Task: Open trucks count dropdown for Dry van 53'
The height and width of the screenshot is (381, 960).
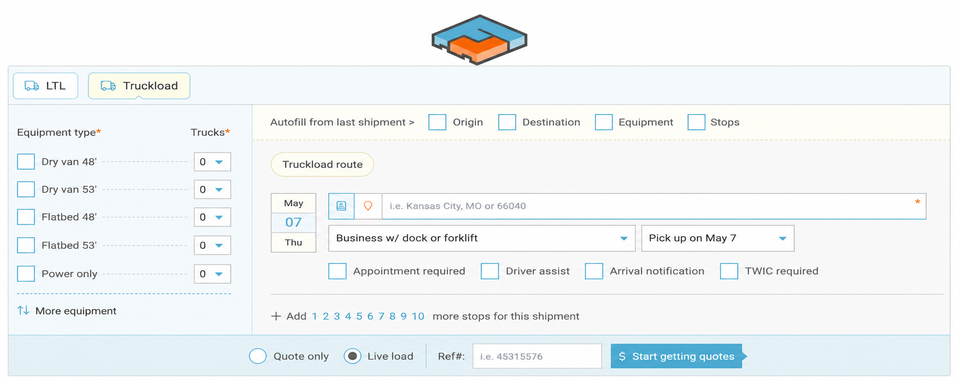Action: 212,189
